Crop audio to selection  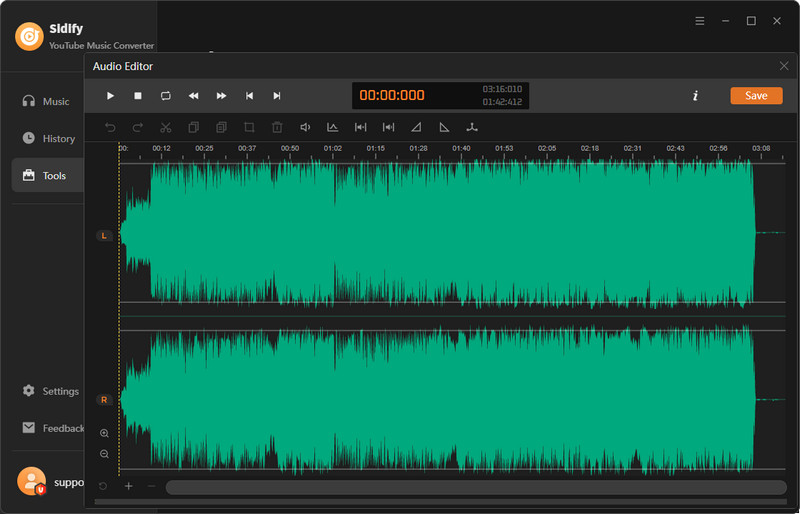tap(249, 127)
